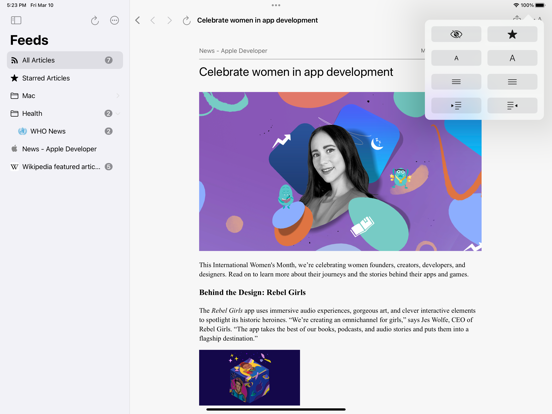
Task: Click the Behind the Design: Rebel Girls heading
Action: coord(252,293)
